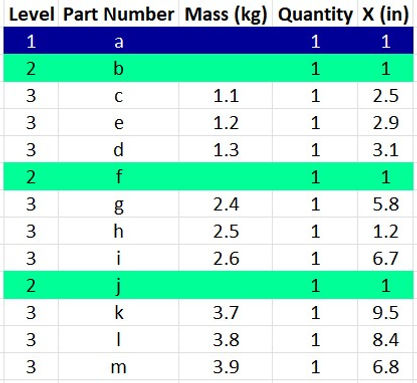
Task: Select the Part Number header cell
Action: tap(118, 14)
